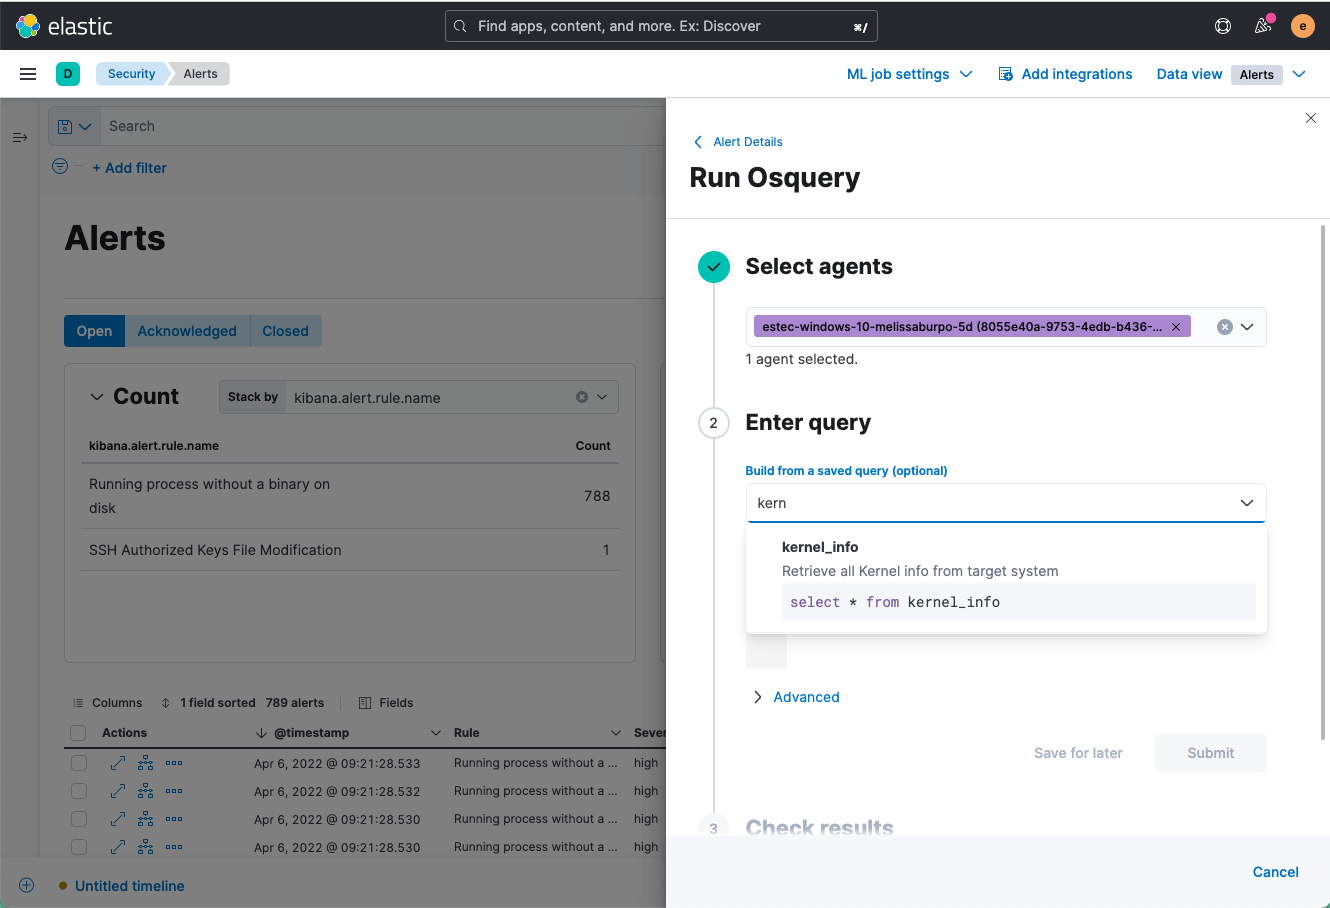View details of 09:21:28.533 alert

(118, 763)
